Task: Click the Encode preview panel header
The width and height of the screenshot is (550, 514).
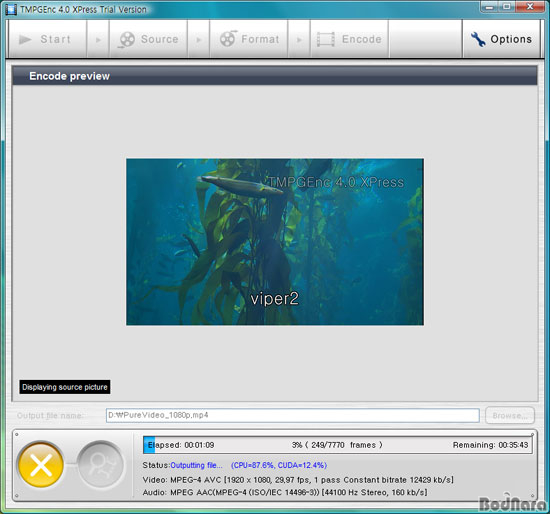Action: coord(275,76)
